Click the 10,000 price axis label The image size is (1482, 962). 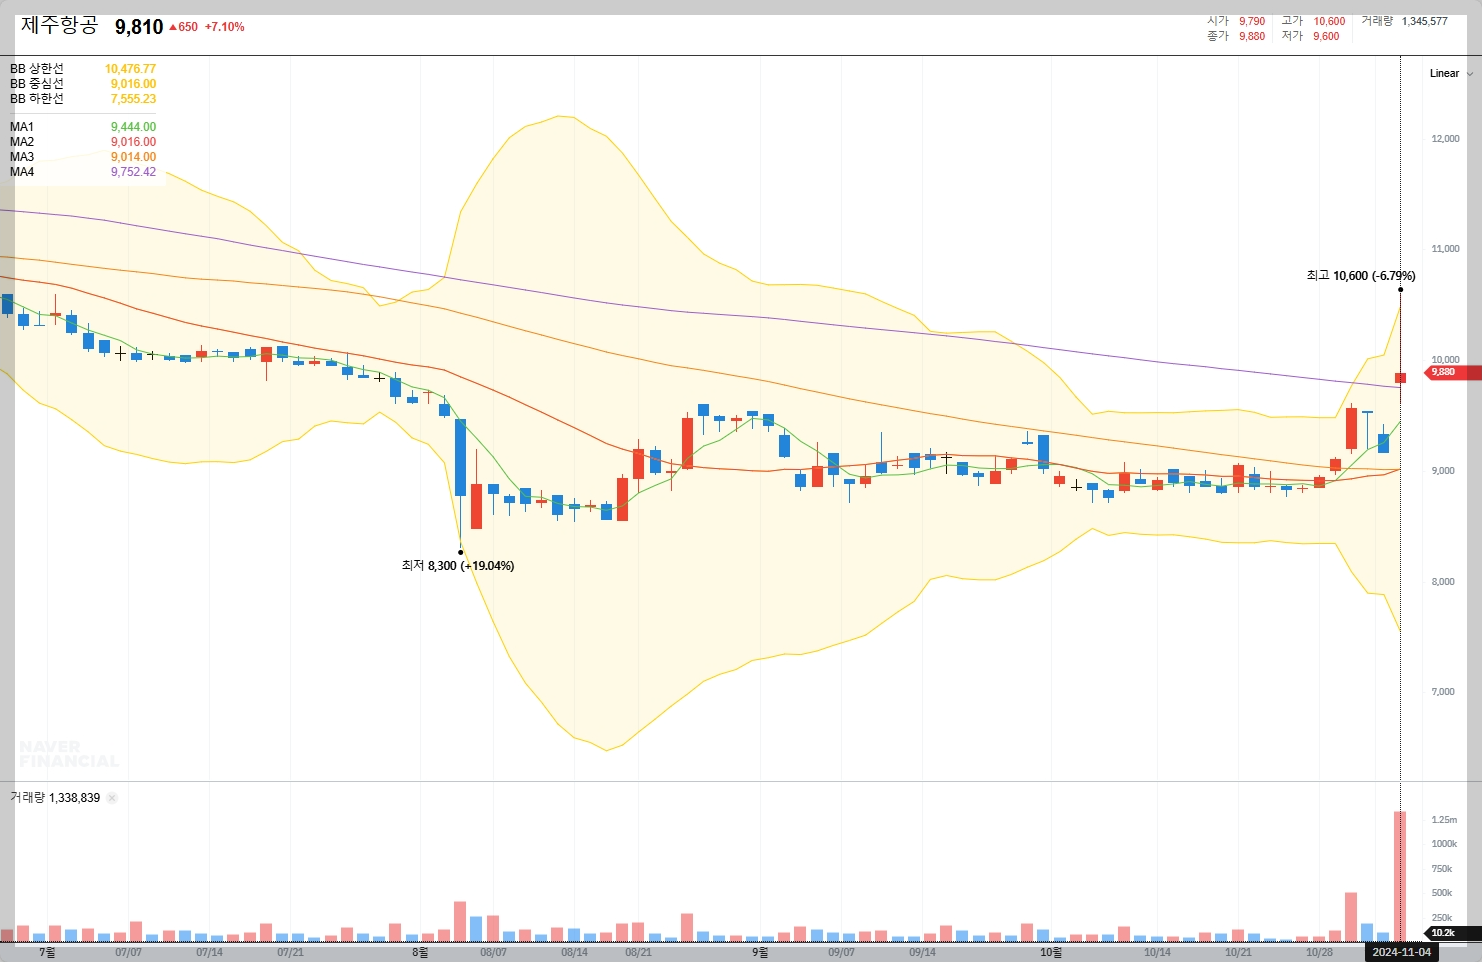click(x=1445, y=360)
